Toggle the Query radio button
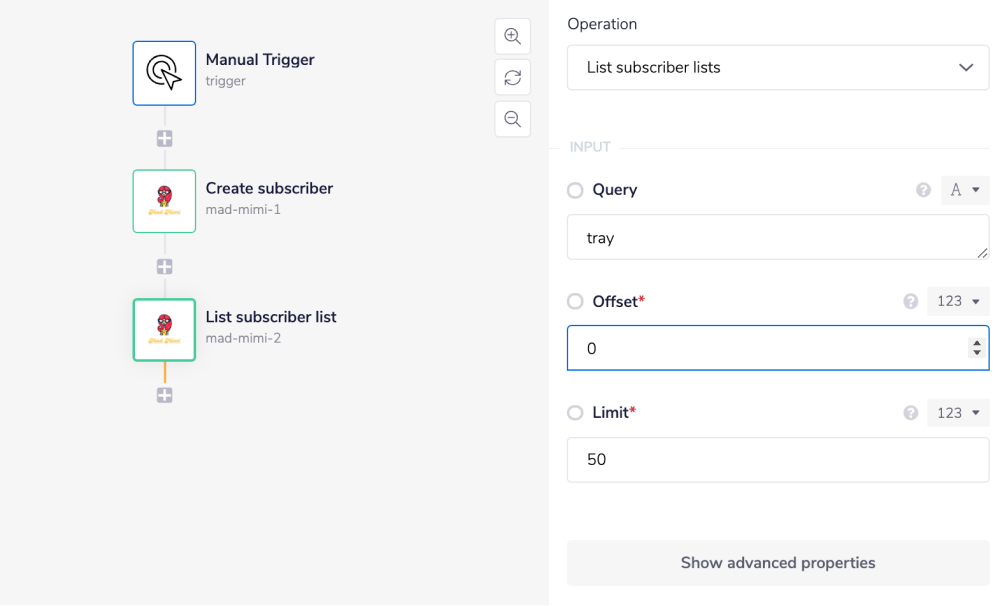 575,190
